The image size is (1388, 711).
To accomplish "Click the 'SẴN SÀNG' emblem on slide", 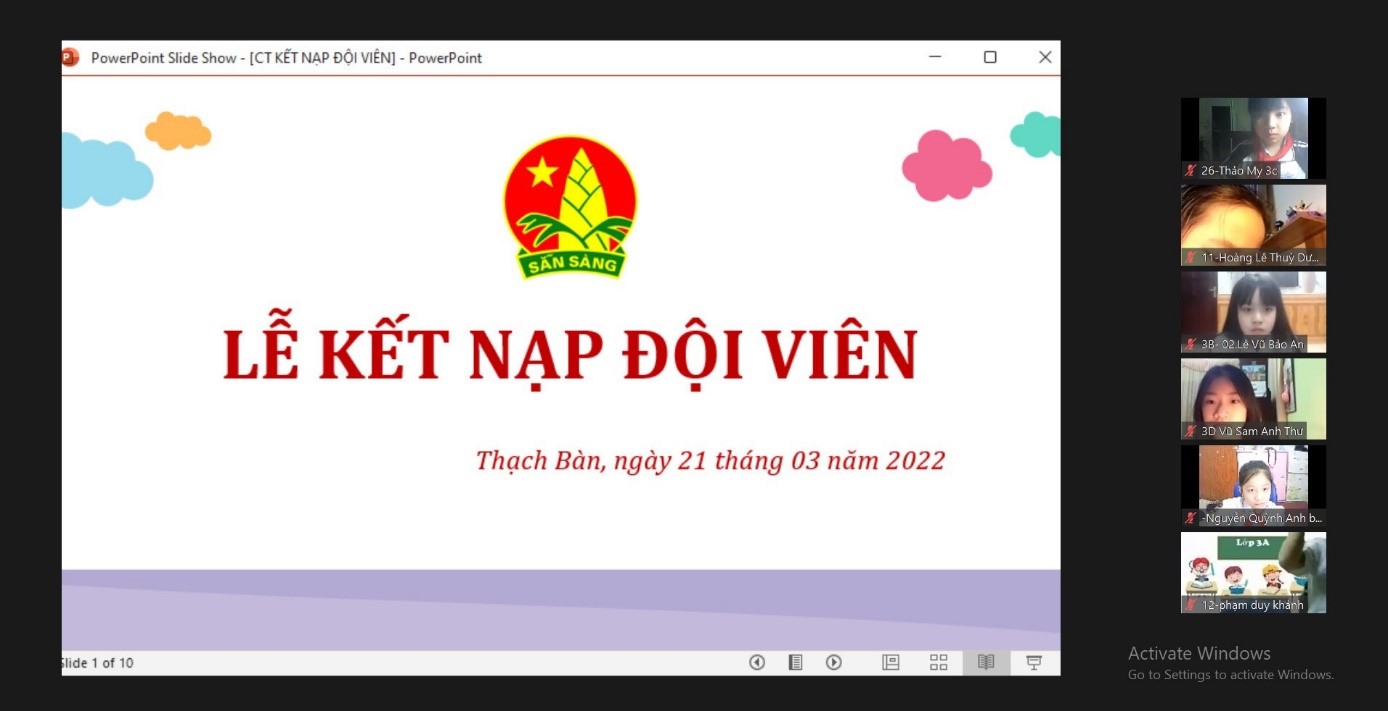I will point(569,207).
